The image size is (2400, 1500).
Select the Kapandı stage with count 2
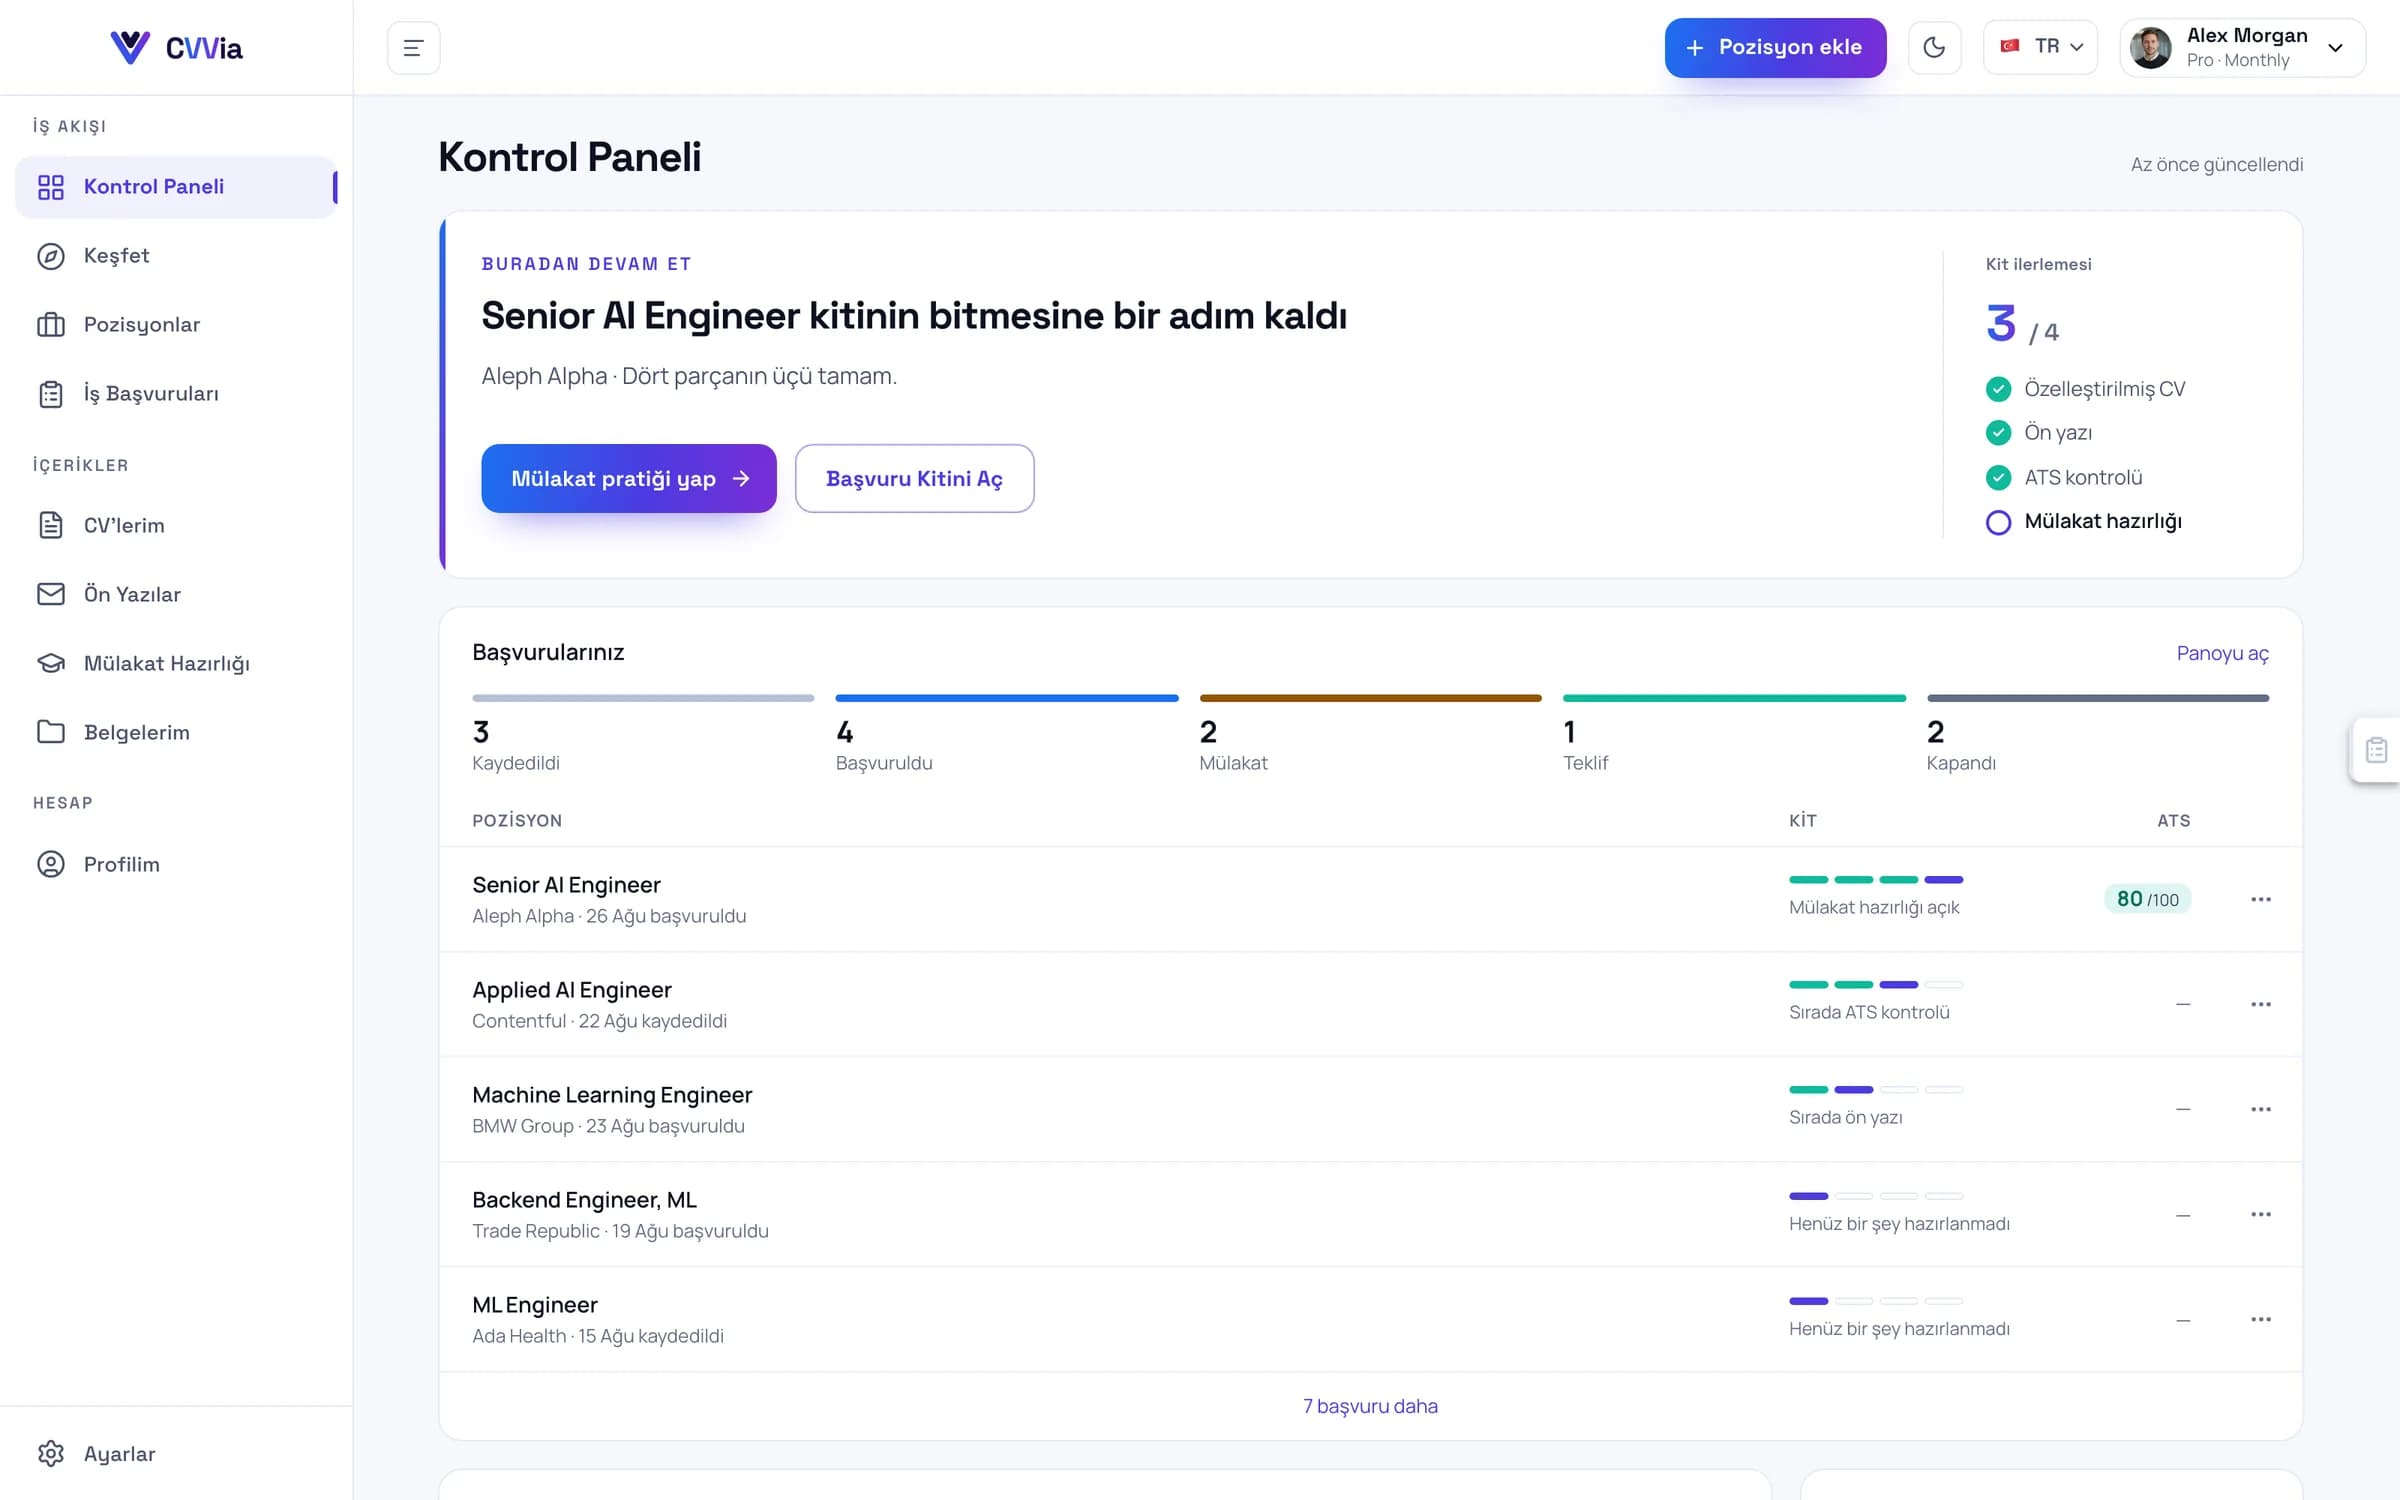click(2098, 734)
